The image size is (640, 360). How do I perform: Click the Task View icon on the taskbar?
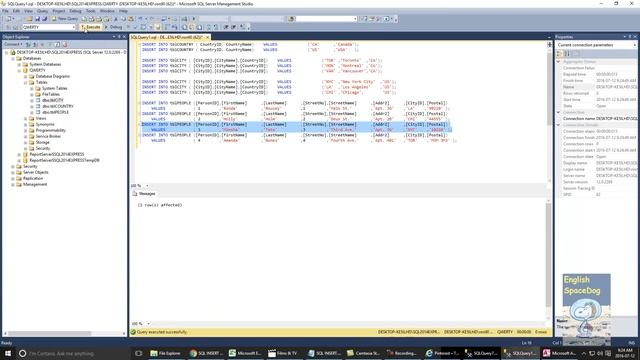138,353
